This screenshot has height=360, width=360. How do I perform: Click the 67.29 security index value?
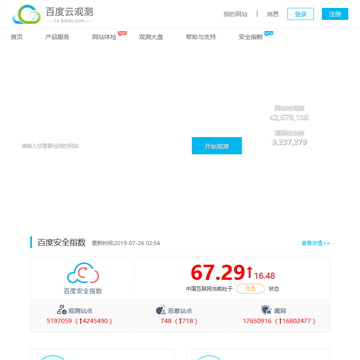218,272
